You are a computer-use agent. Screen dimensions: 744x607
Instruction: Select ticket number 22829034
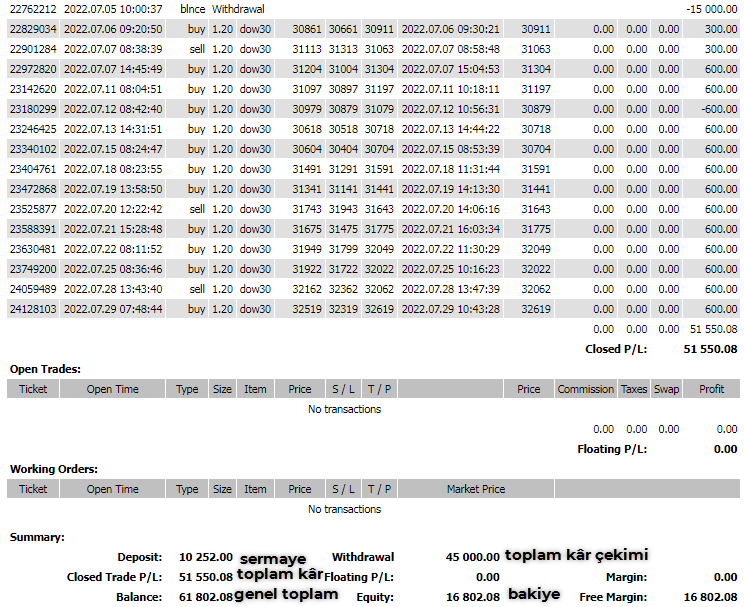[33, 29]
